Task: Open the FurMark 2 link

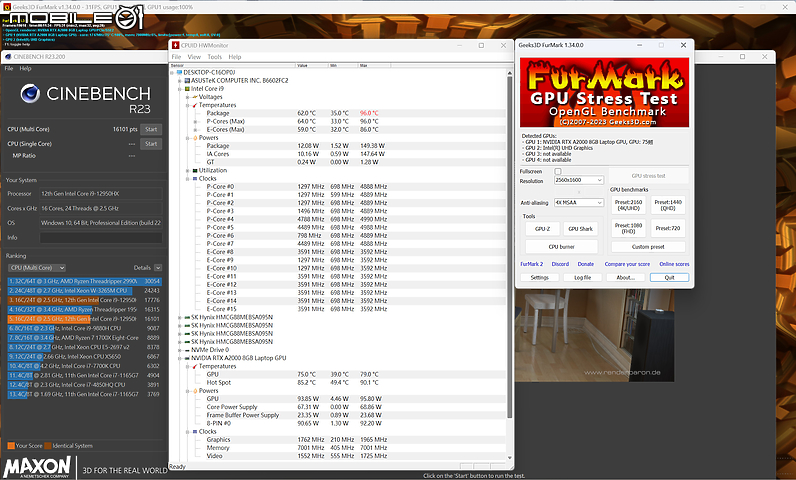Action: coord(532,264)
